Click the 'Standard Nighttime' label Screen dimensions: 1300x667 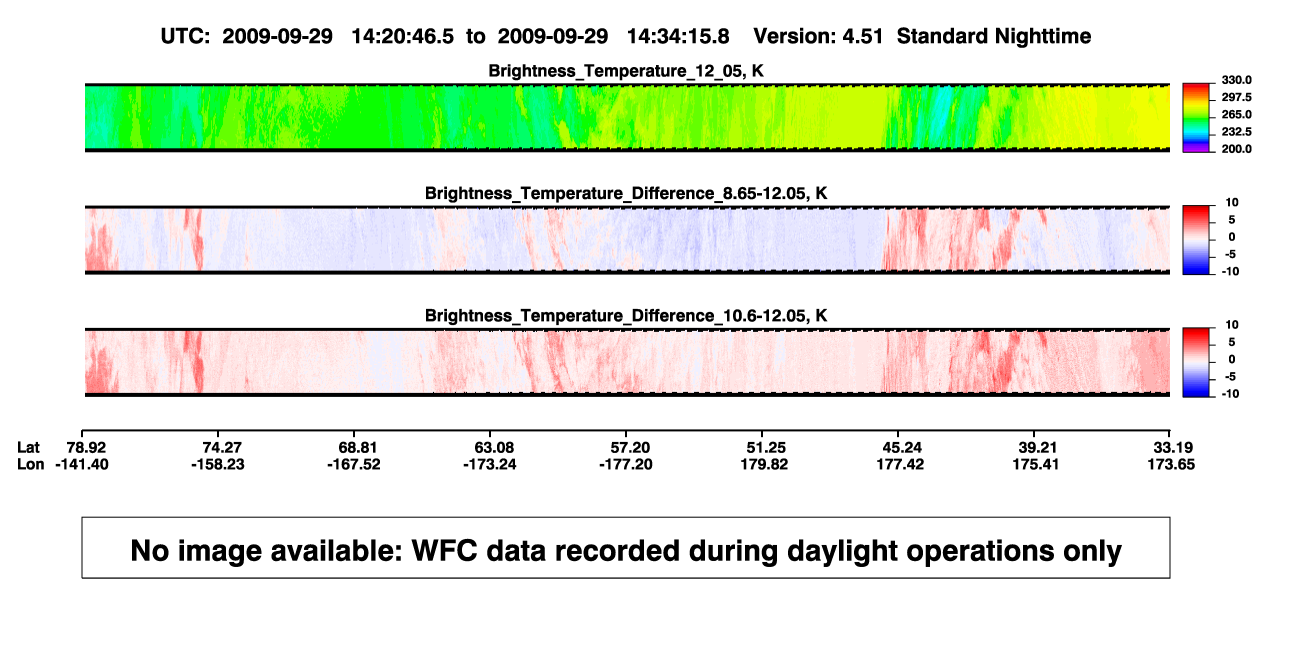click(x=994, y=36)
